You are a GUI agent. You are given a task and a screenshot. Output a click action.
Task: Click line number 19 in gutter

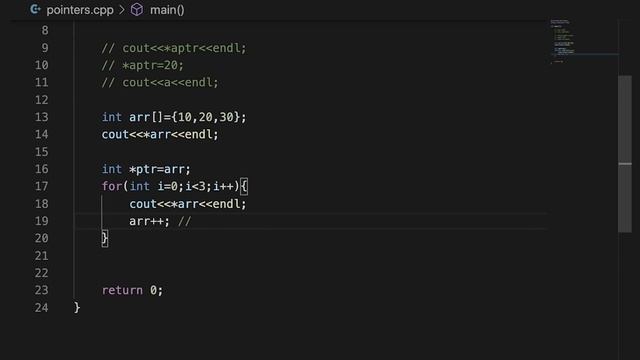[x=42, y=221]
